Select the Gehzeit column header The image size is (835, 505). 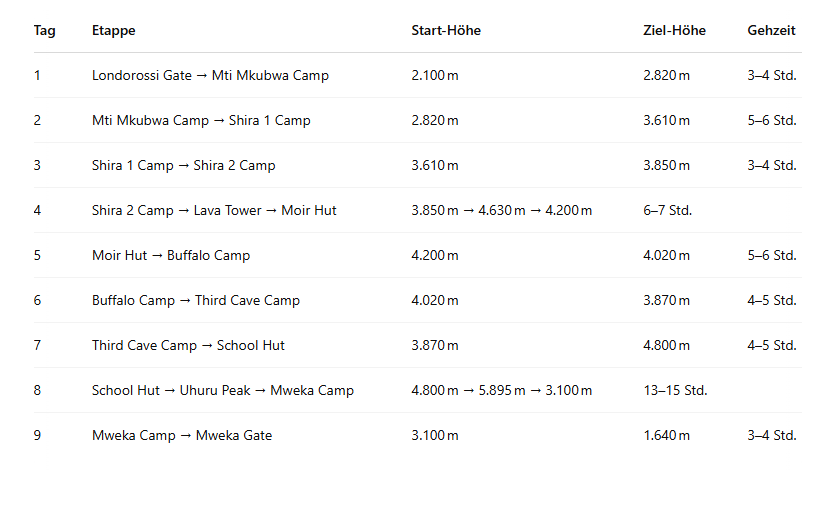pos(771,31)
